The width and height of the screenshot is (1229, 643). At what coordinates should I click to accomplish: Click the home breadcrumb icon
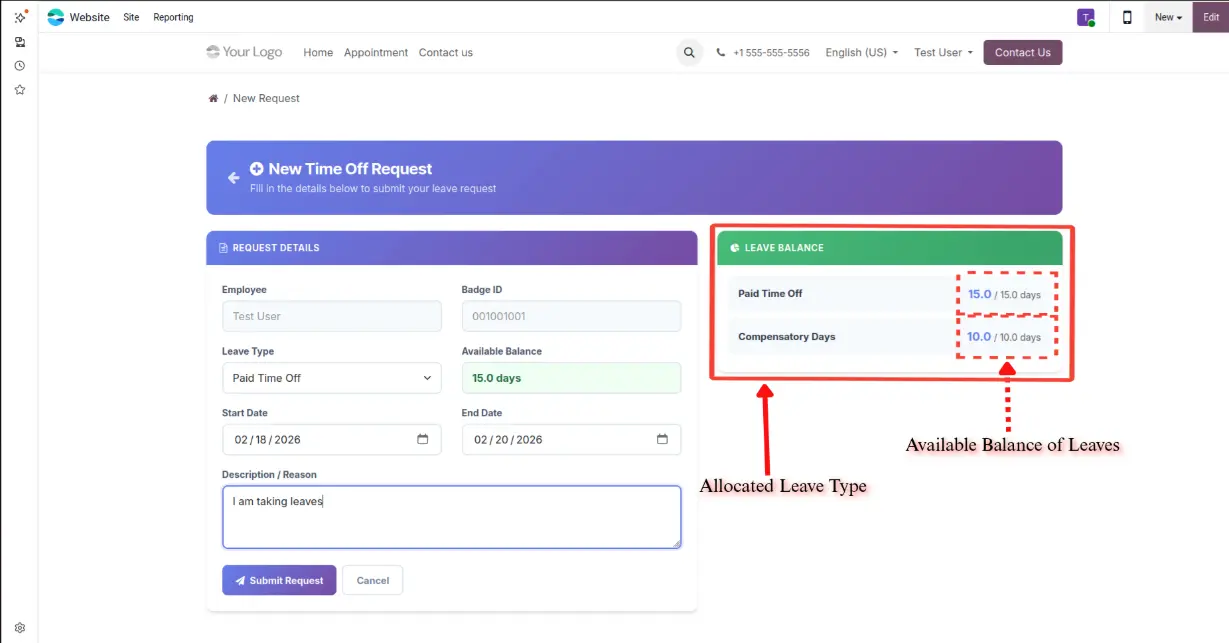click(x=213, y=98)
